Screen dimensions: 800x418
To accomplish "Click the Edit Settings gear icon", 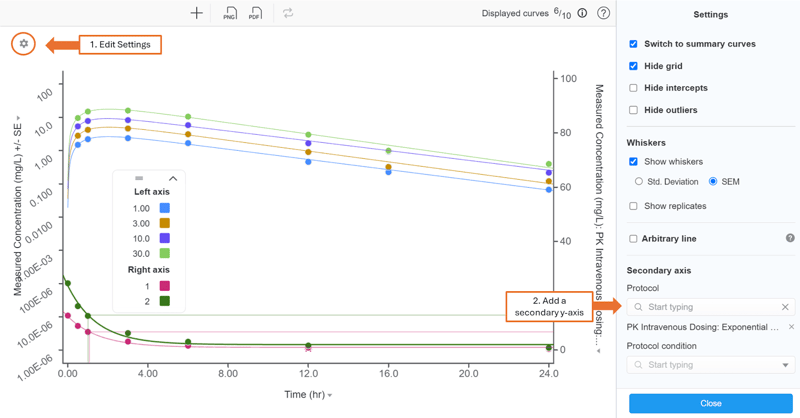I will (x=24, y=44).
